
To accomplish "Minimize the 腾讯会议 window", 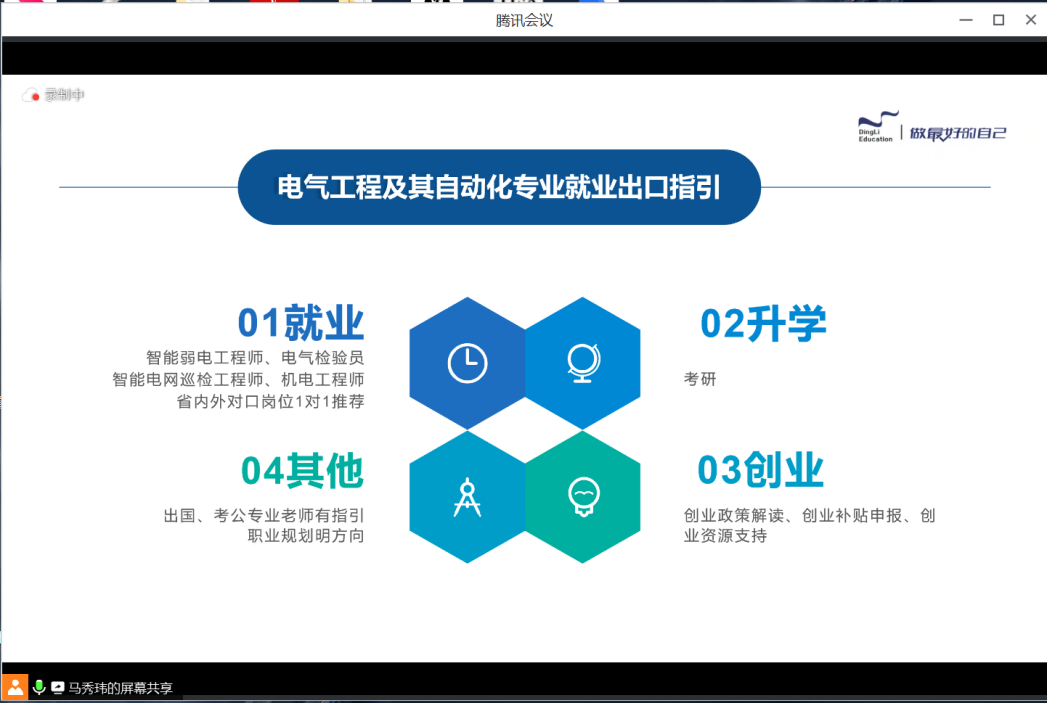I will (965, 20).
